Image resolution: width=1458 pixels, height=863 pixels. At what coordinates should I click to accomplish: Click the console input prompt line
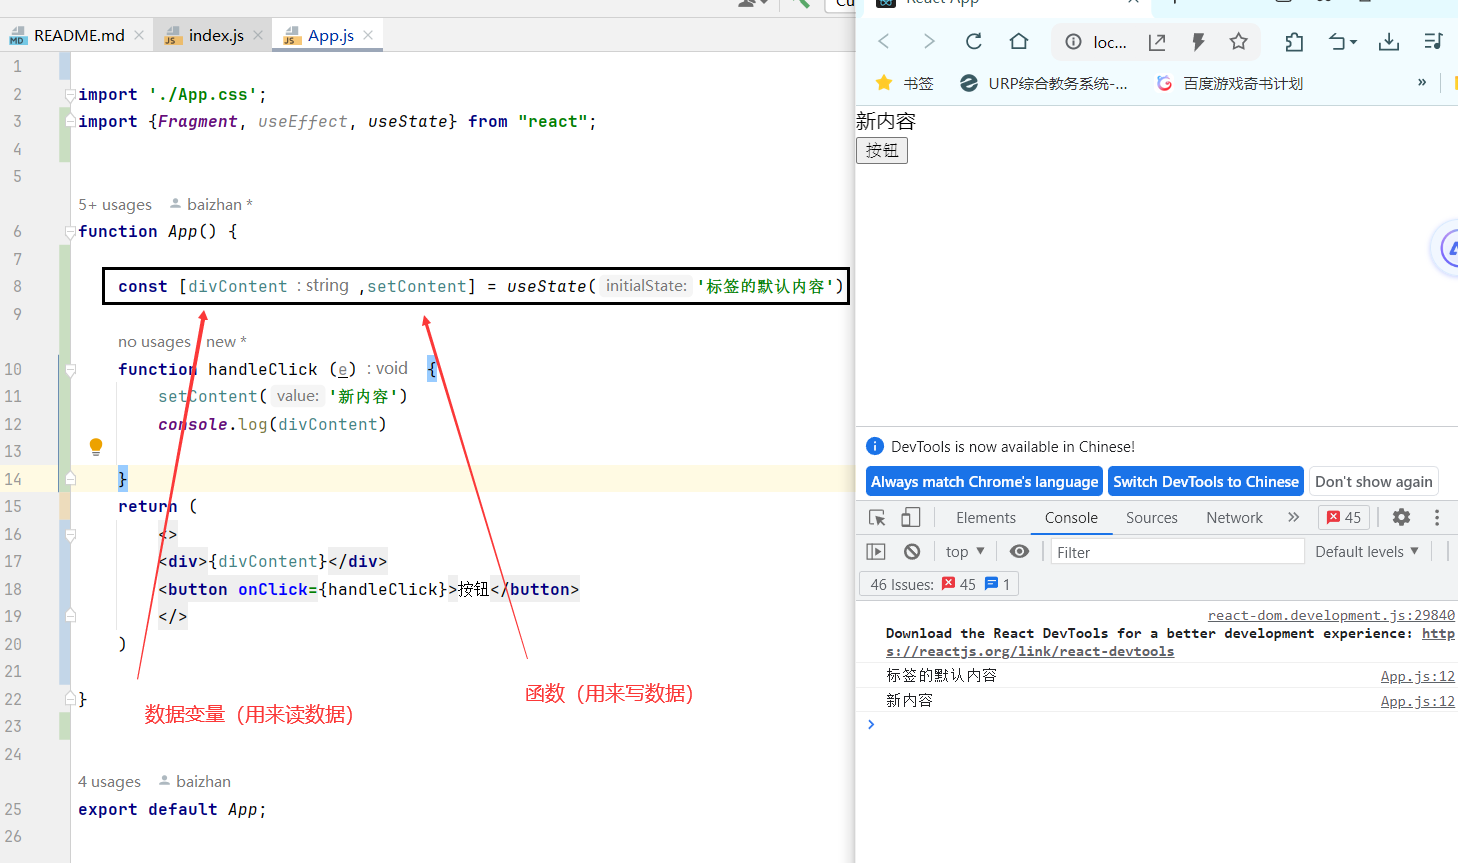[x=1157, y=724]
